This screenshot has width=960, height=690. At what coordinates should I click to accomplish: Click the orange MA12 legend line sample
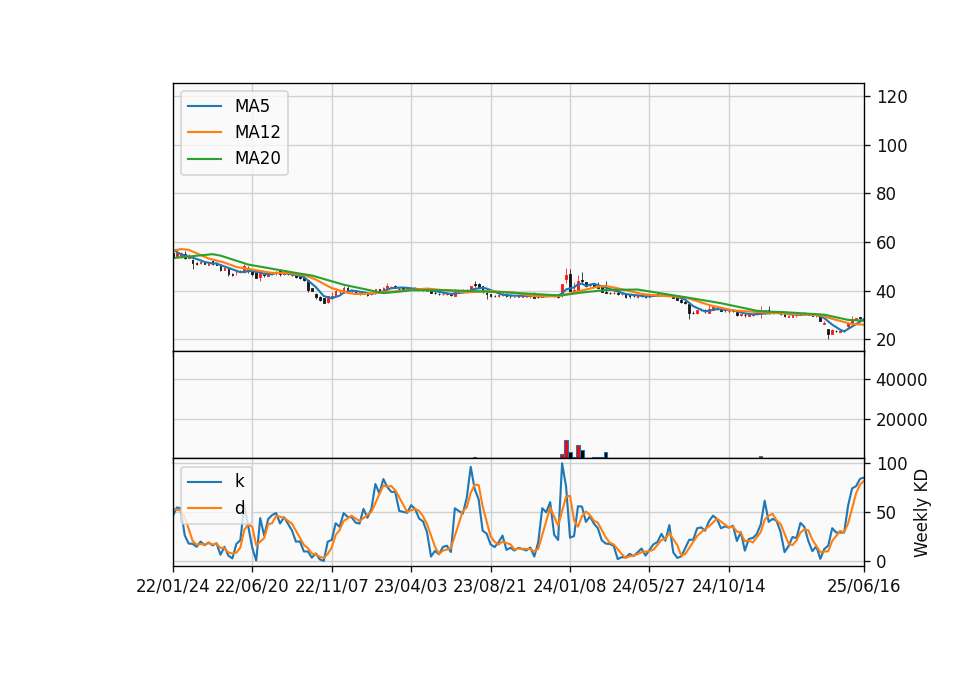coord(204,132)
